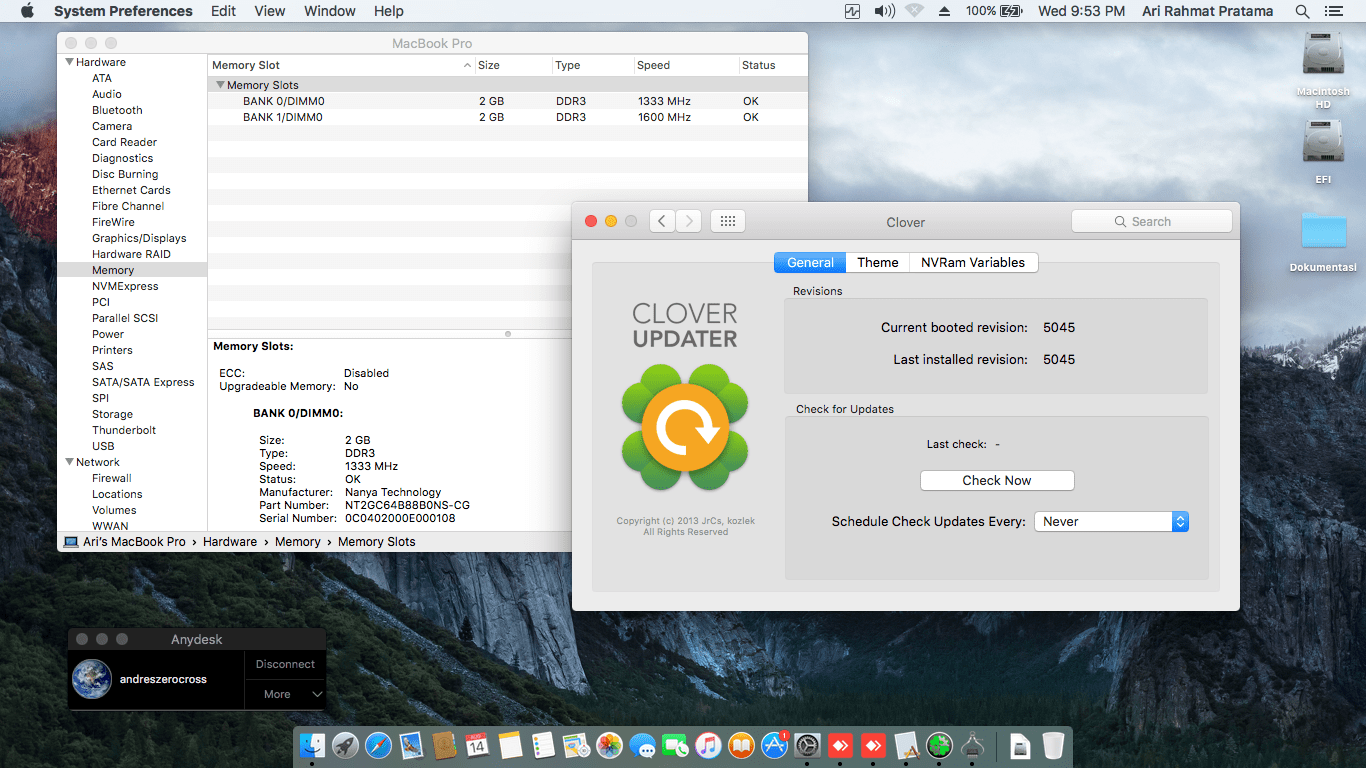Open Notes app in the Dock
Viewport: 1366px width, 768px height.
coord(510,745)
